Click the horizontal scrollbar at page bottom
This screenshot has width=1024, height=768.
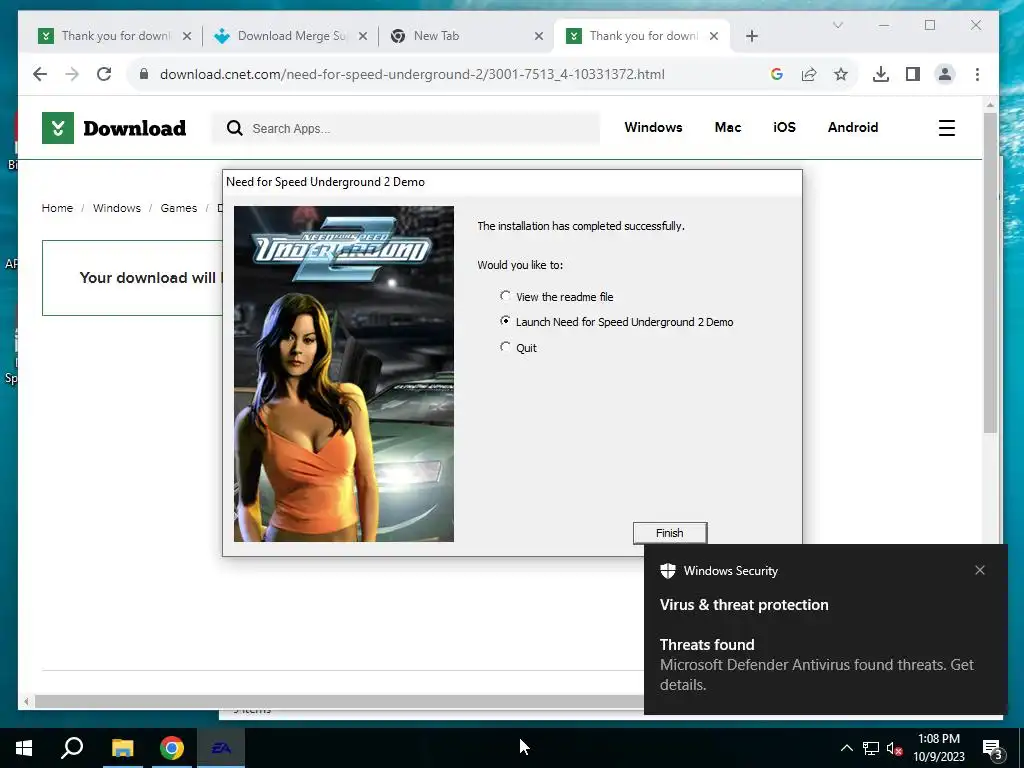pyautogui.click(x=340, y=701)
